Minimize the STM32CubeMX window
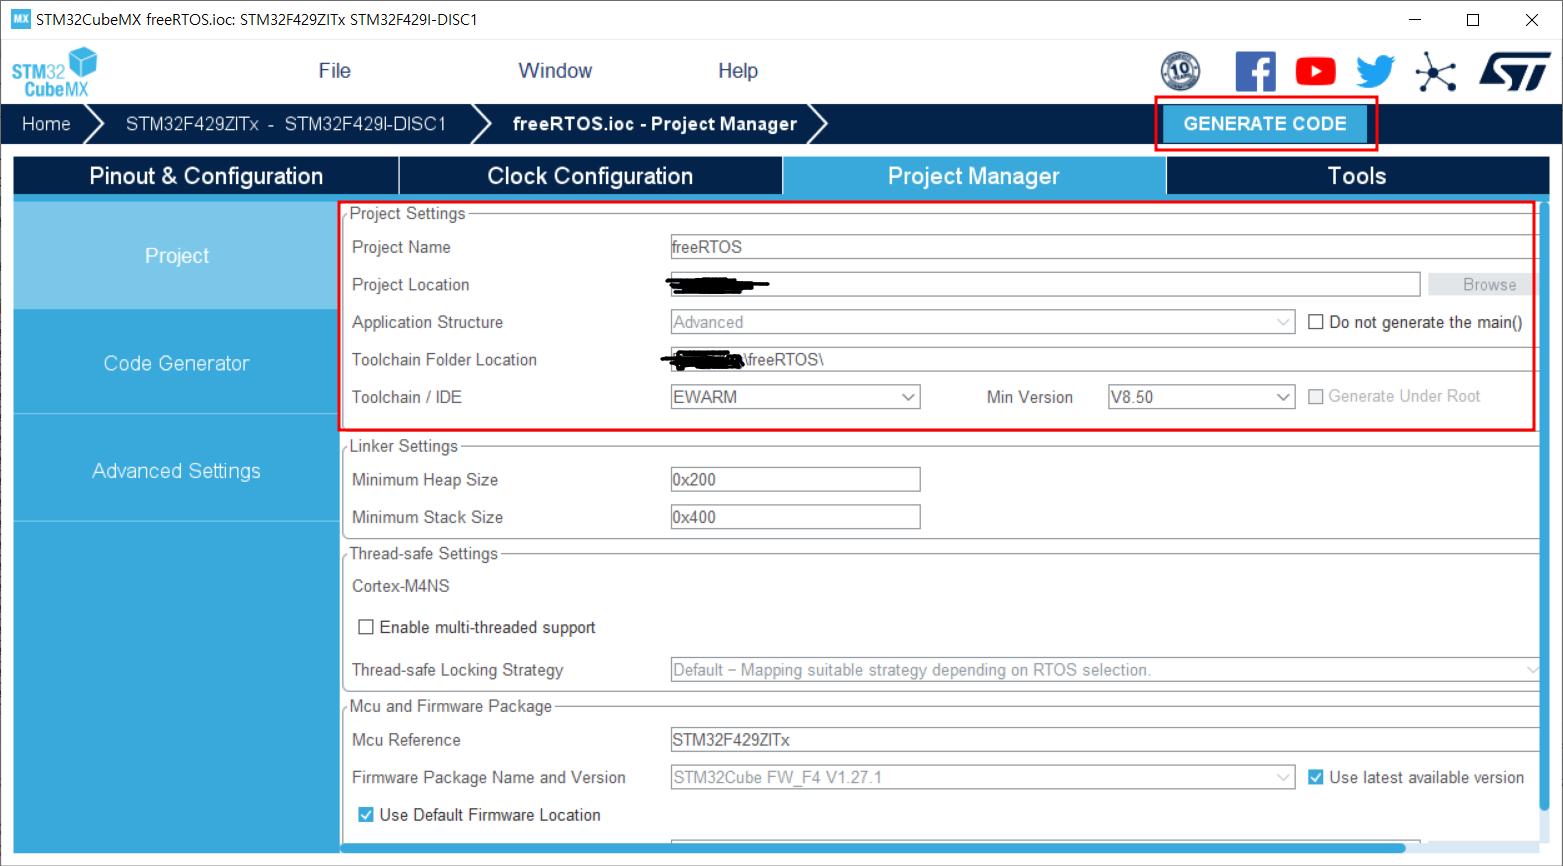Image resolution: width=1563 pixels, height=866 pixels. coord(1415,19)
